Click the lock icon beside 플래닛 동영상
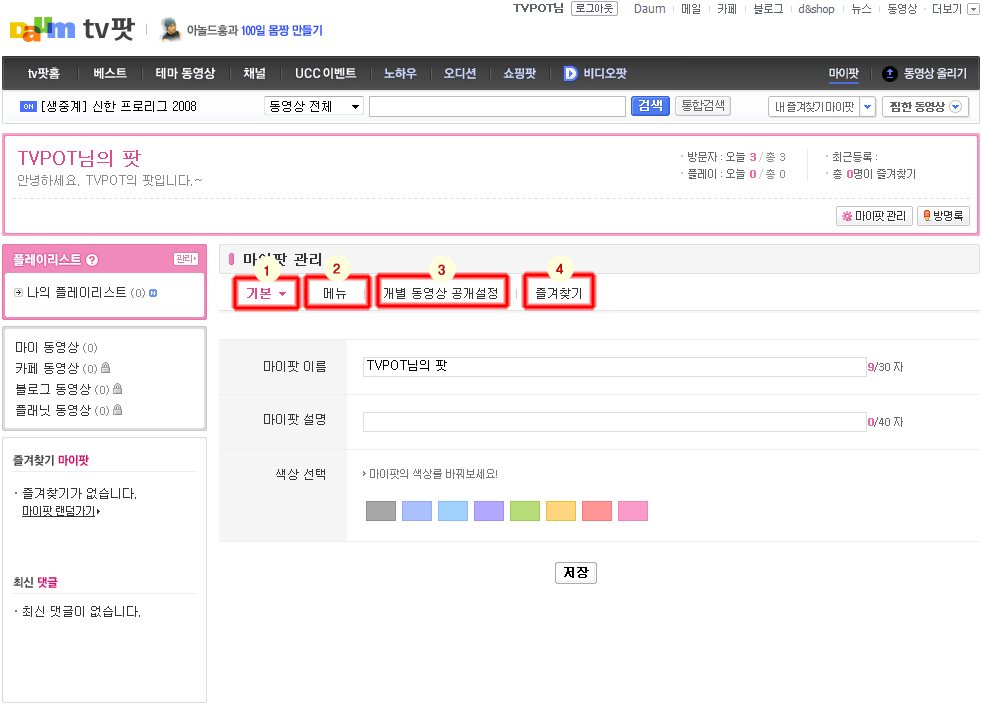This screenshot has height=707, width=983. 117,410
